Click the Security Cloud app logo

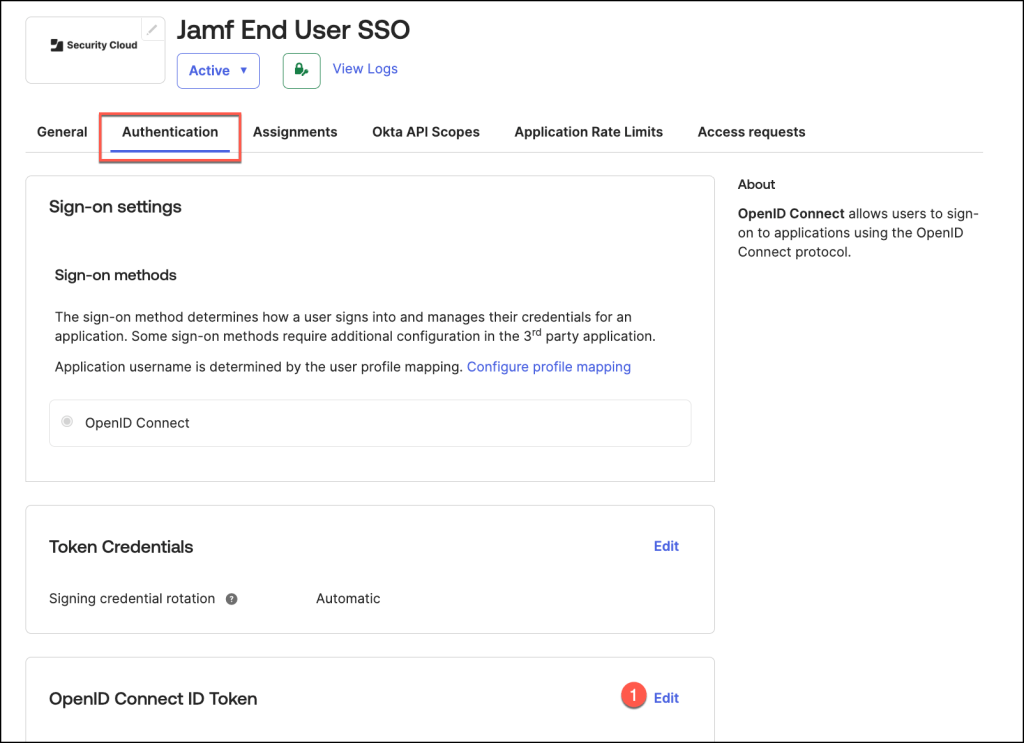[94, 46]
